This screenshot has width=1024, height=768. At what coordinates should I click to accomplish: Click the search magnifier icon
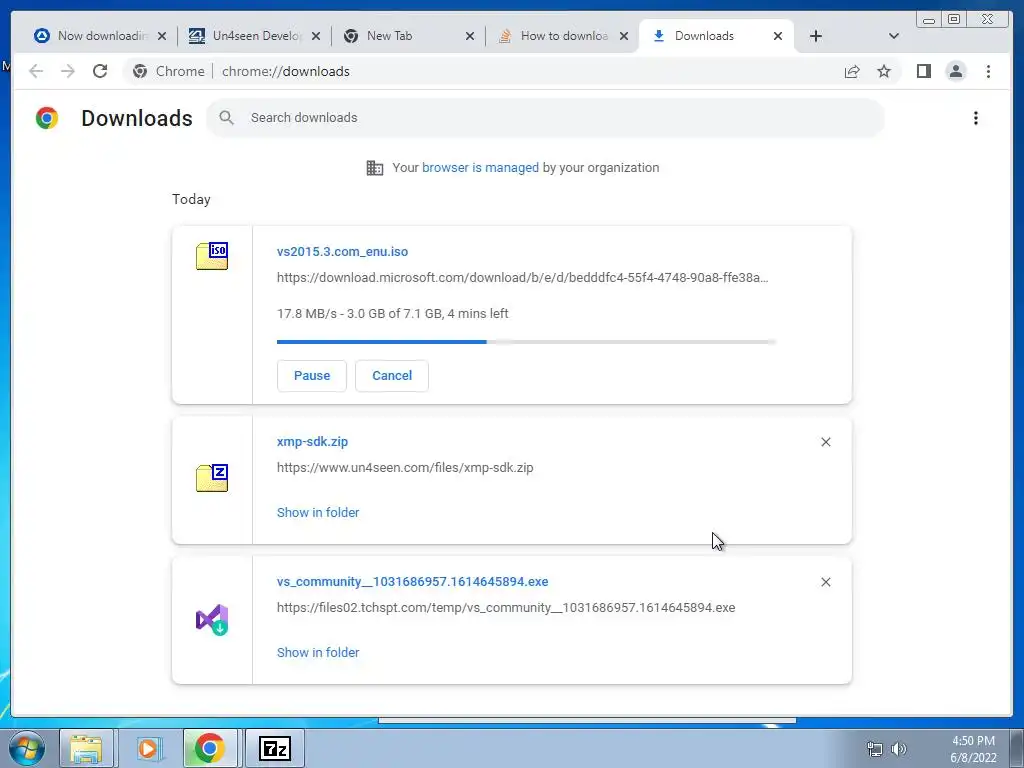(227, 118)
